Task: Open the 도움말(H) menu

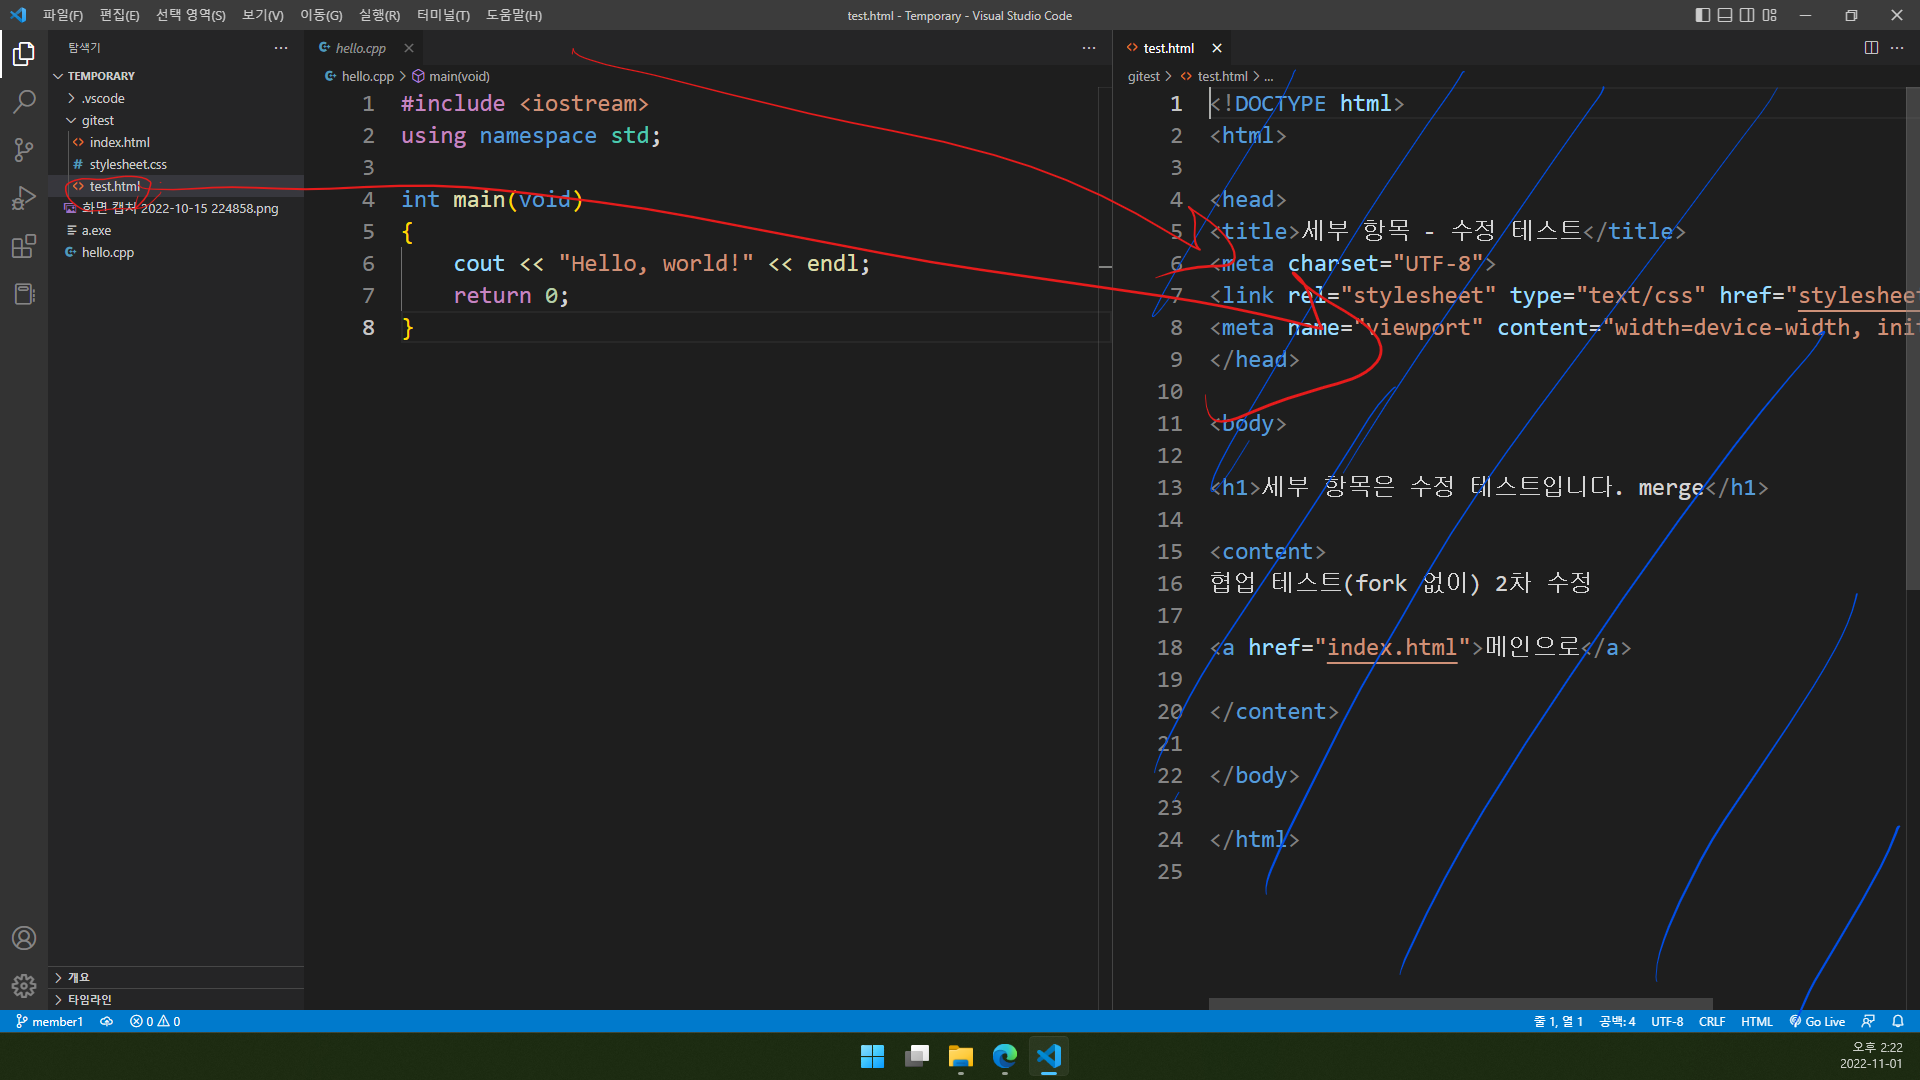Action: click(514, 15)
